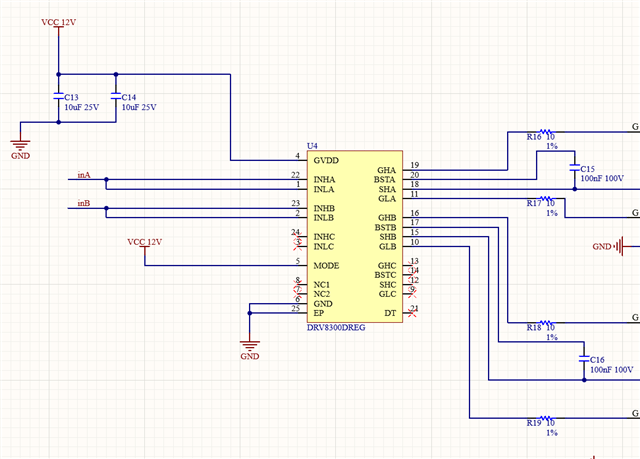Click the junction dot on inB net
The image size is (640, 459).
(106, 208)
